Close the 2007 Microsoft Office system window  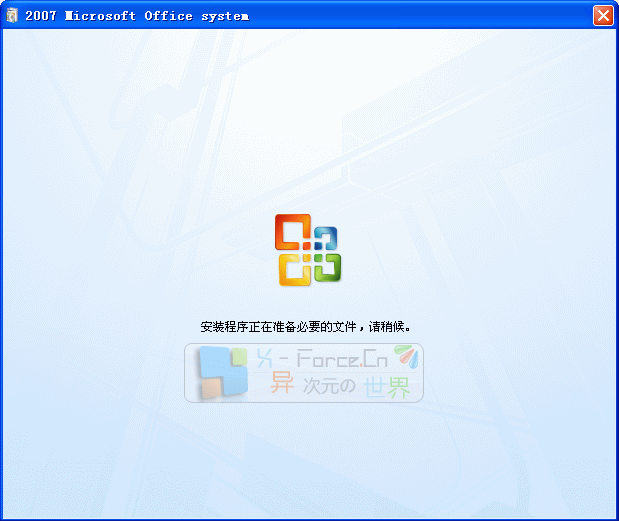point(603,16)
